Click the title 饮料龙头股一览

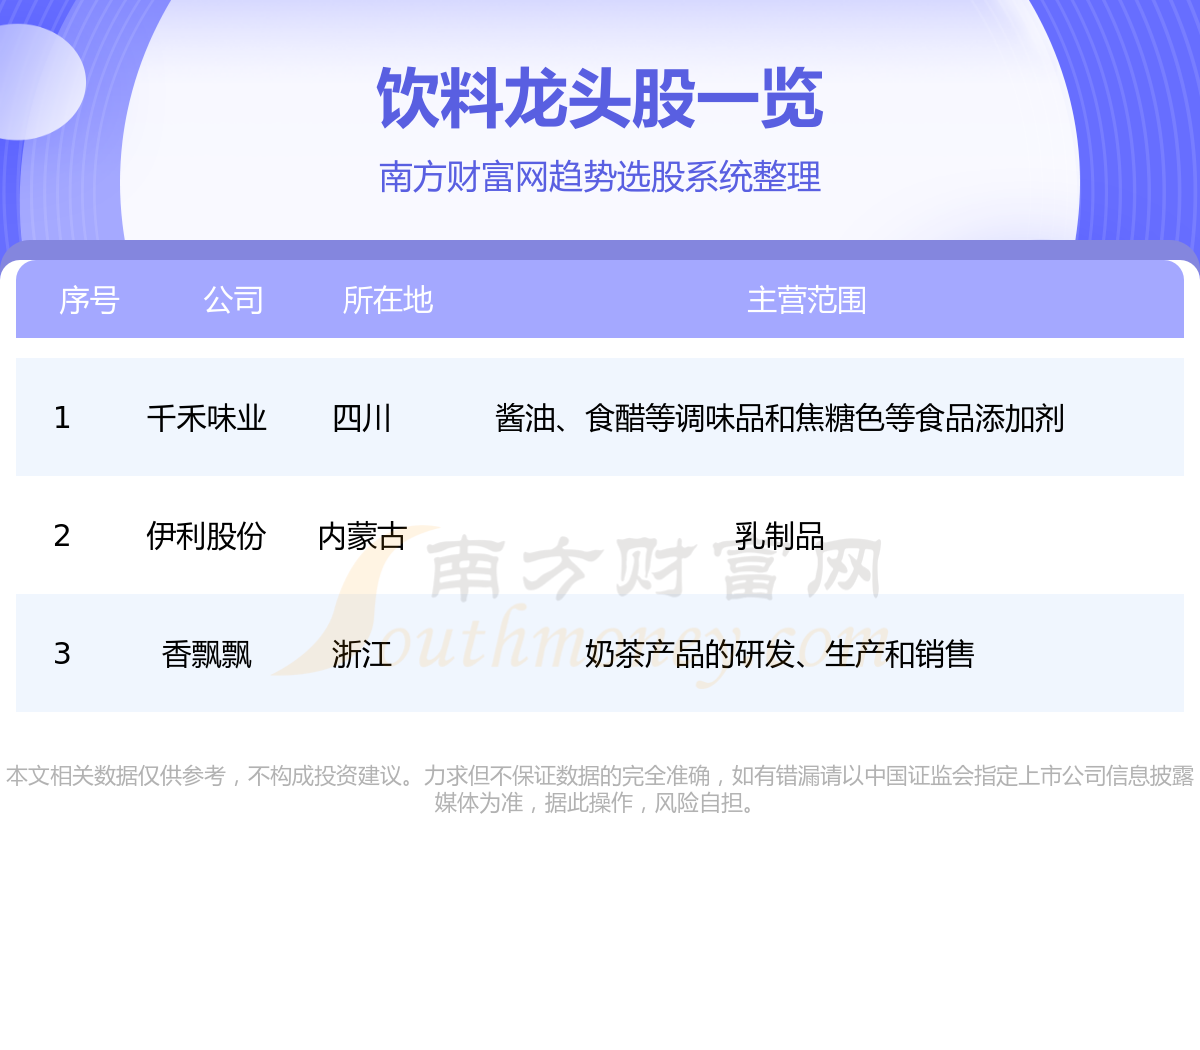pyautogui.click(x=600, y=99)
